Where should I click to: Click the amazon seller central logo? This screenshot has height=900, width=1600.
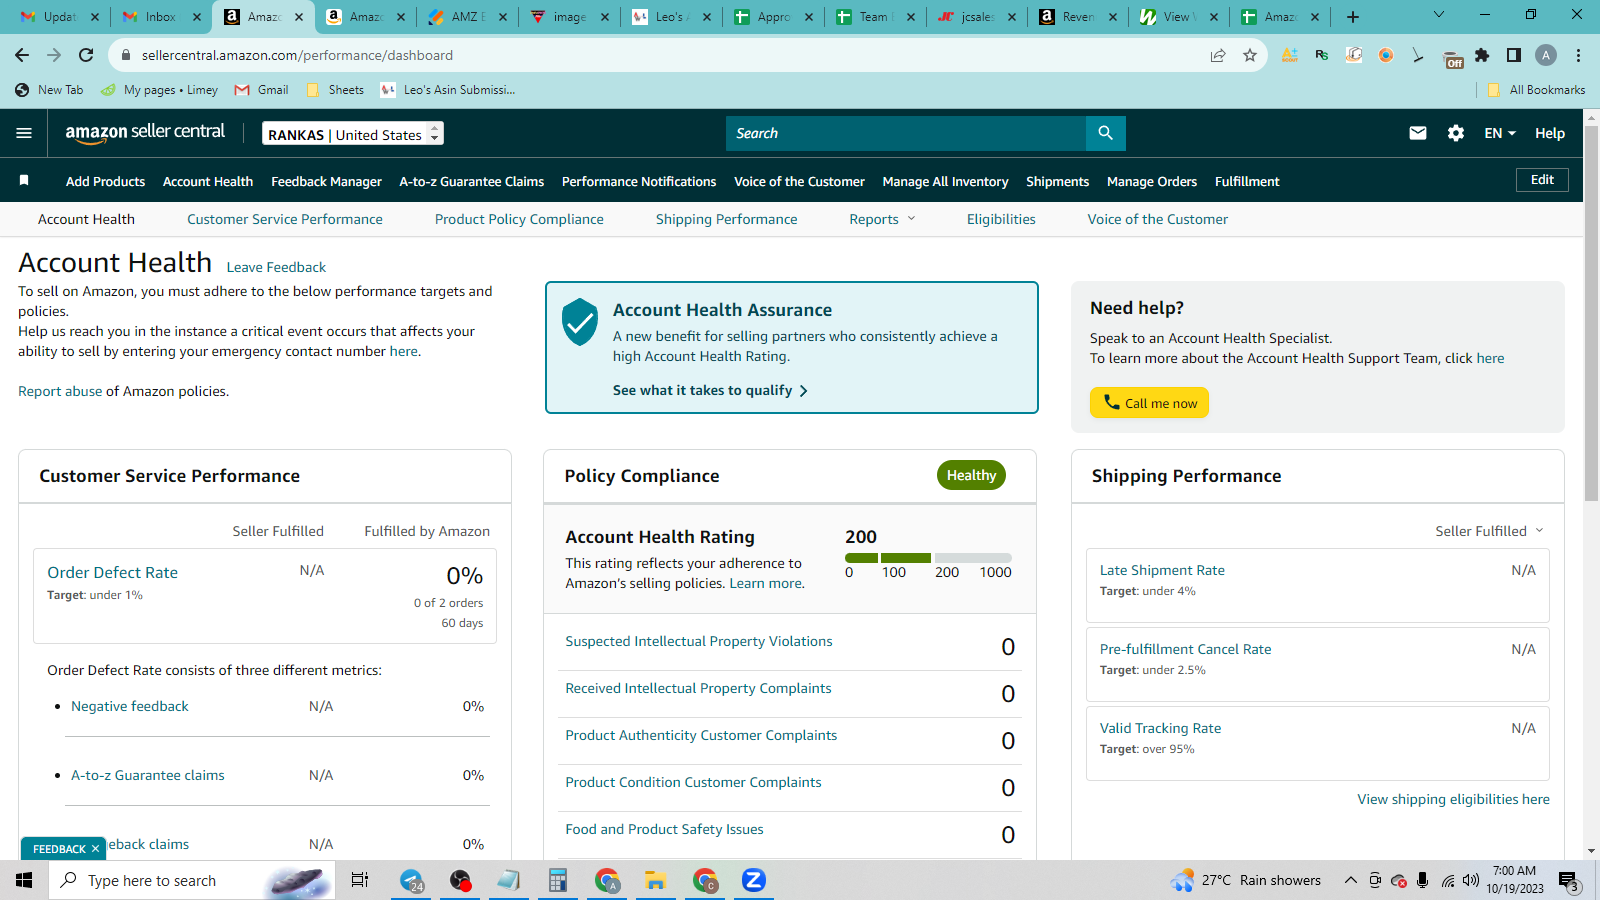pyautogui.click(x=145, y=133)
